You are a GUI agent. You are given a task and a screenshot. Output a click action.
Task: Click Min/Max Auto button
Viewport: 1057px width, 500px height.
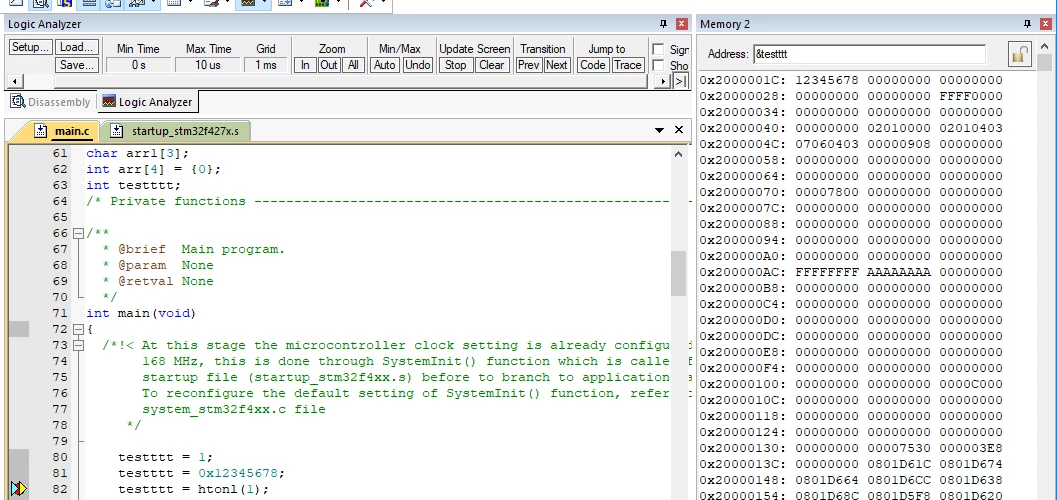click(385, 65)
